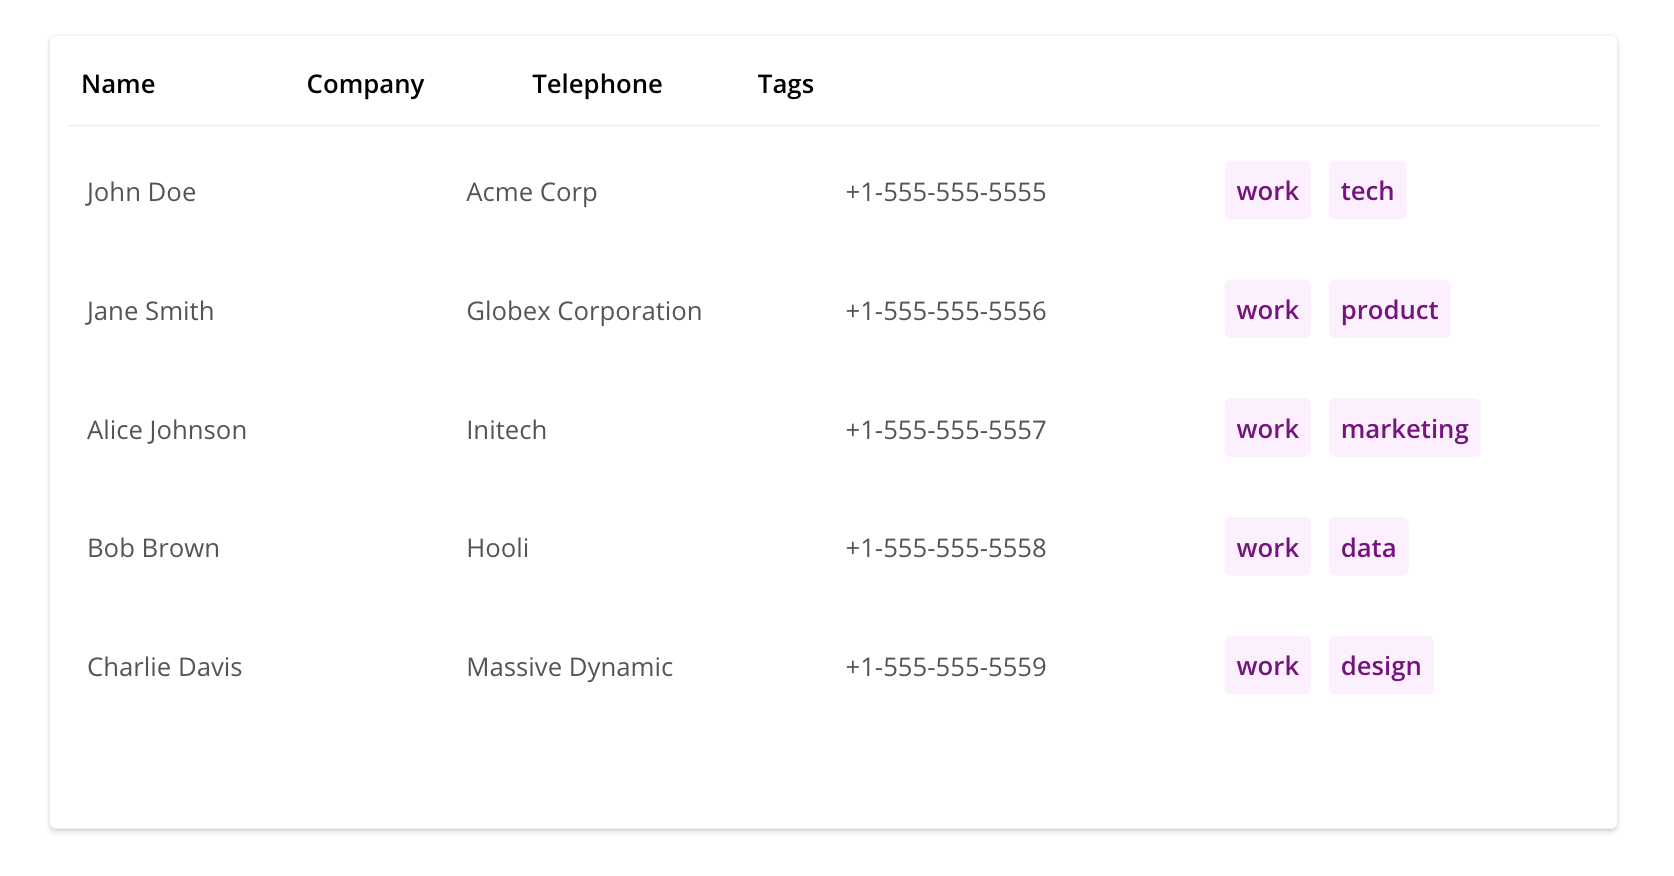
Task: Open the Alice Johnson contact entry
Action: pos(167,430)
